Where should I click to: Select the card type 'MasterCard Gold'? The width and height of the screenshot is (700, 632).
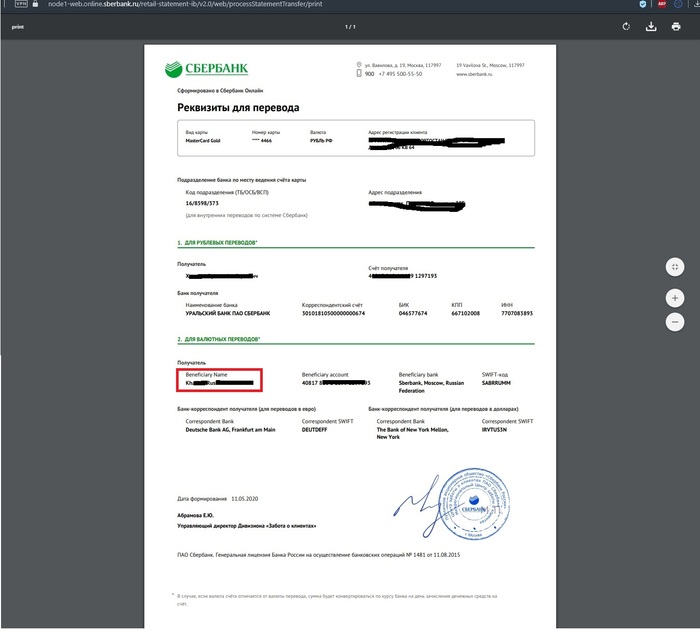(203, 141)
